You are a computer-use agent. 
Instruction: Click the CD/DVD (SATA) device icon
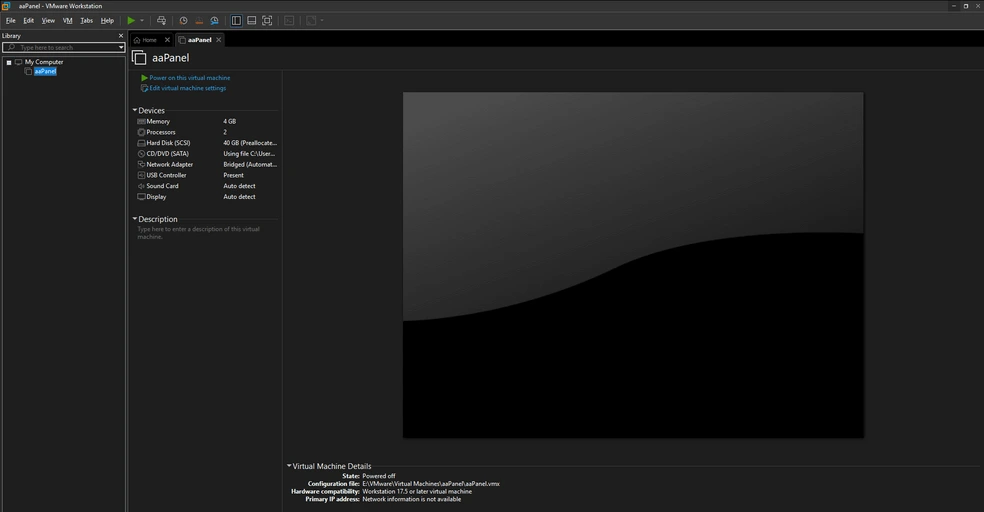[141, 154]
